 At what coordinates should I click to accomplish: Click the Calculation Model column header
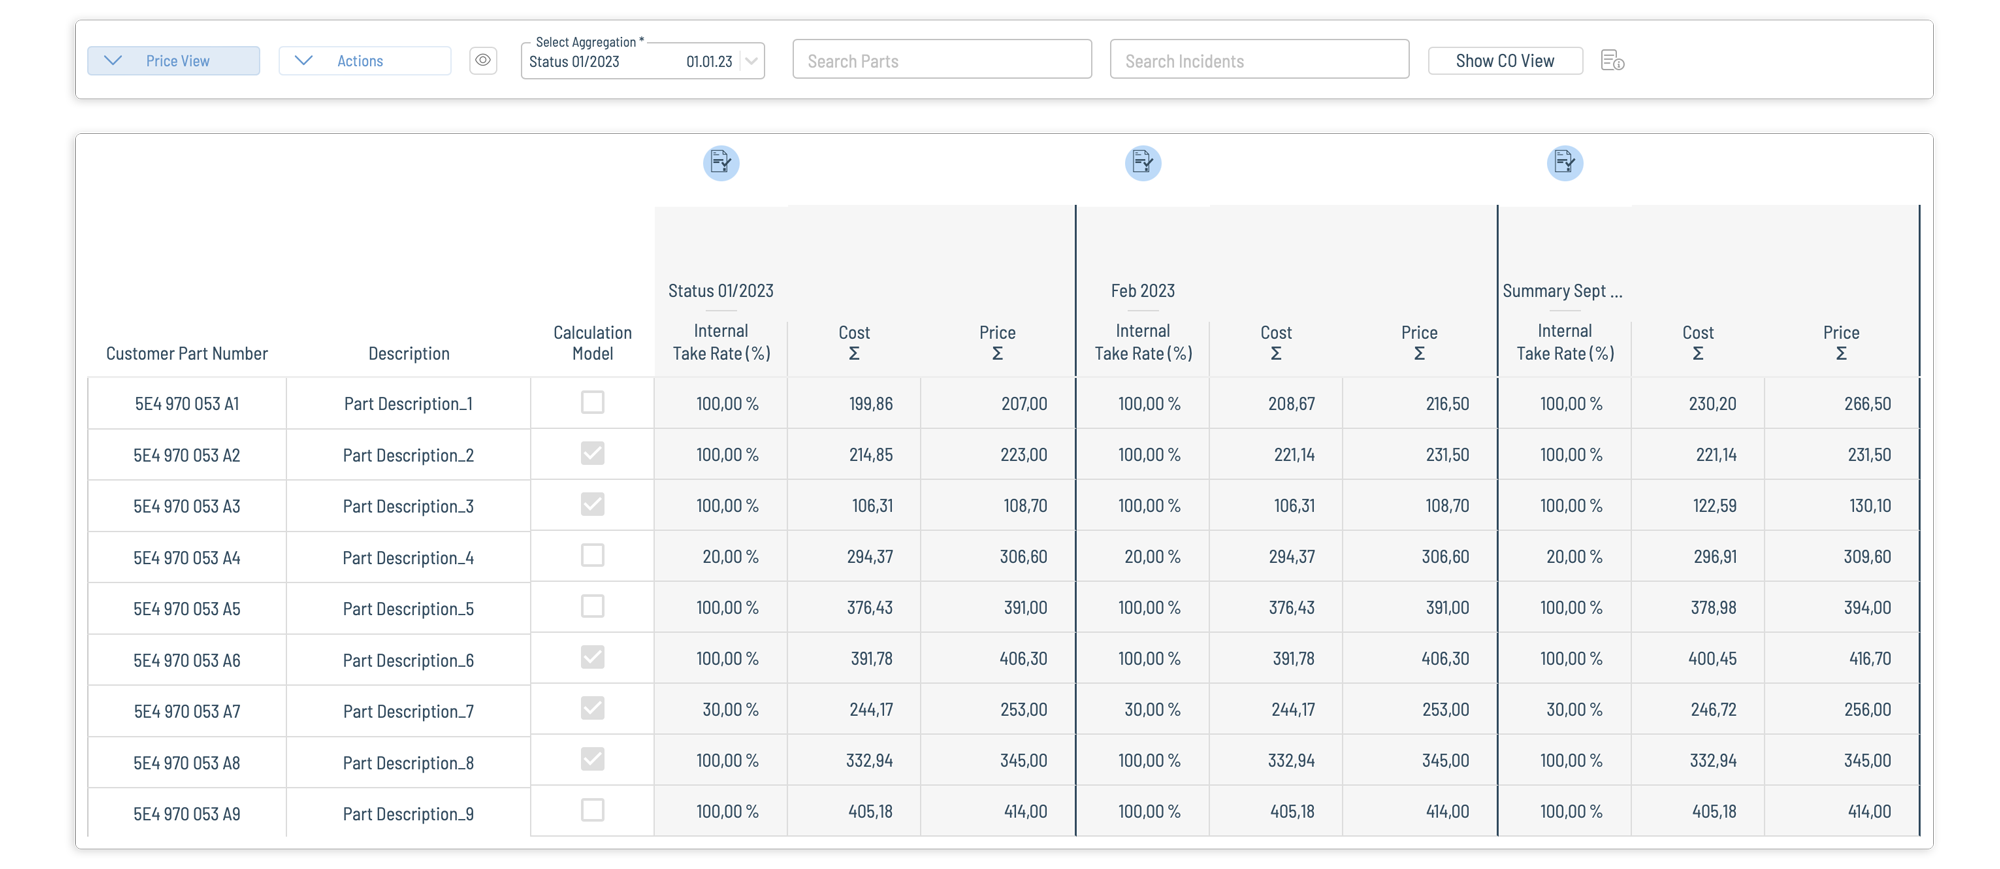[x=593, y=343]
